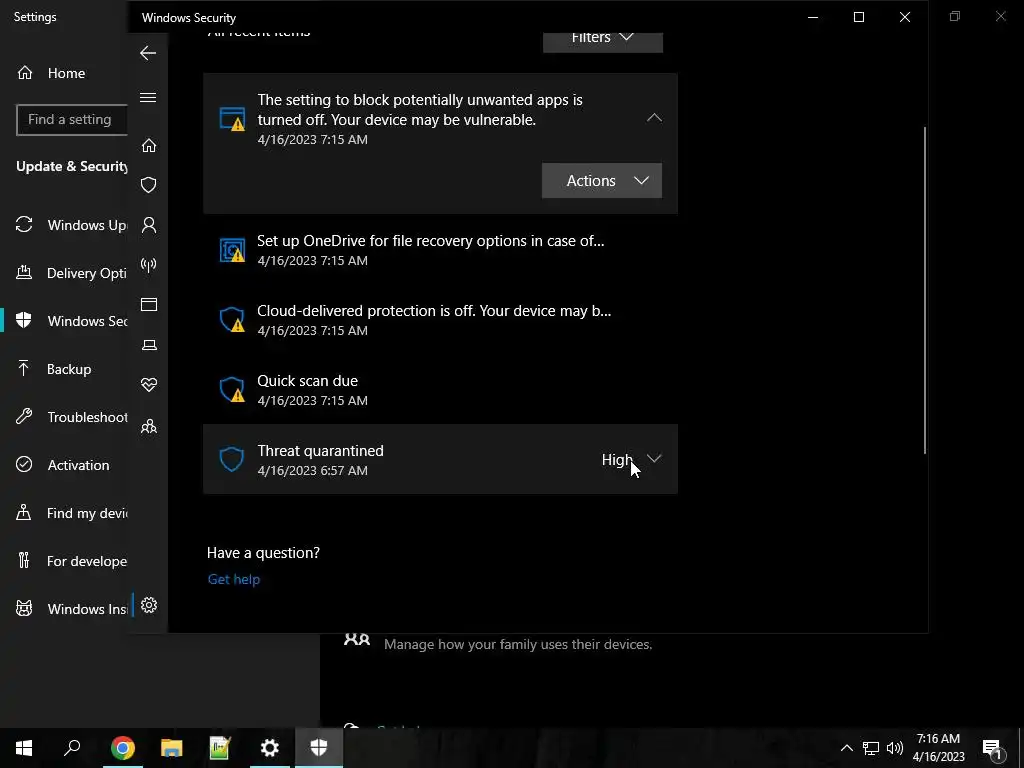Open the Actions dropdown
The height and width of the screenshot is (768, 1024).
coord(601,181)
